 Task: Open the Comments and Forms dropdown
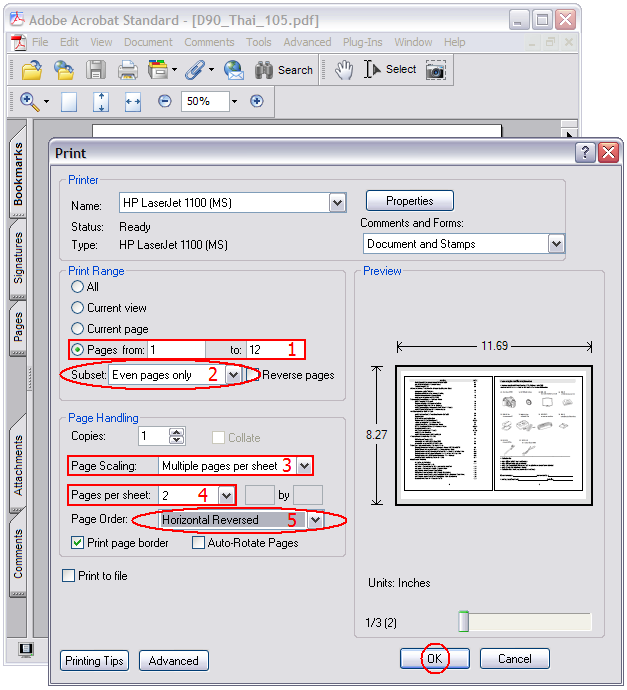pos(557,244)
